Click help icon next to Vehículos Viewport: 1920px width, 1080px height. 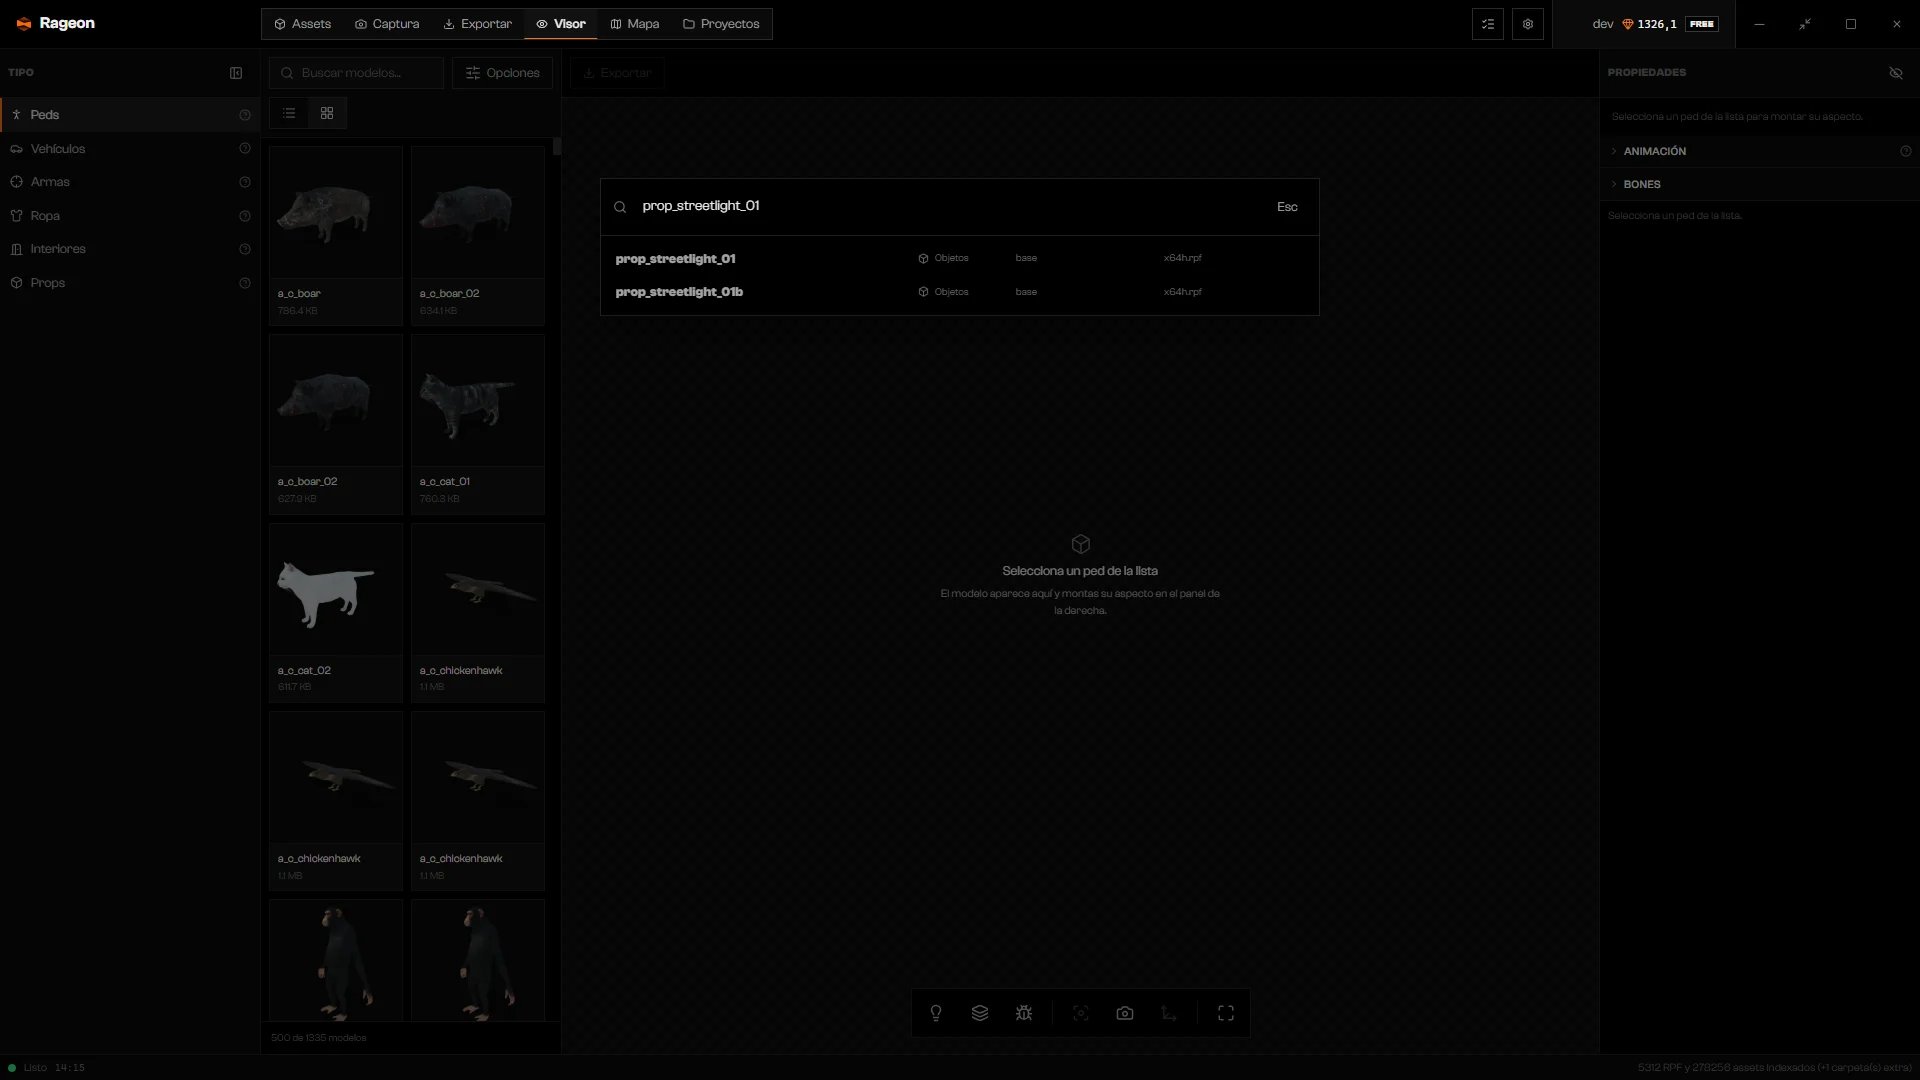coord(245,149)
